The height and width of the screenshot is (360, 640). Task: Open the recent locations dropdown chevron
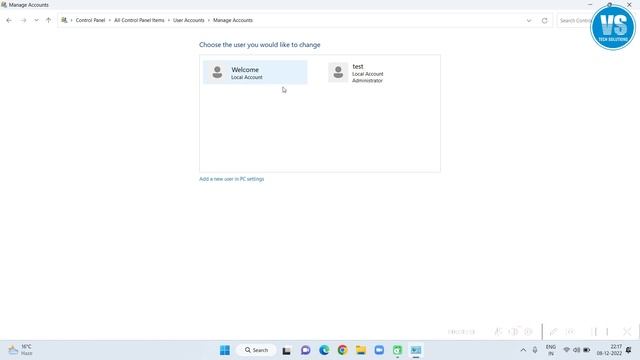pyautogui.click(x=36, y=20)
